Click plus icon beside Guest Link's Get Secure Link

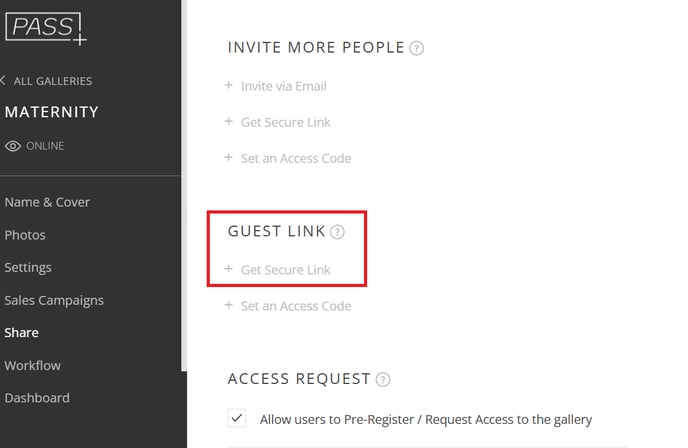pos(229,269)
